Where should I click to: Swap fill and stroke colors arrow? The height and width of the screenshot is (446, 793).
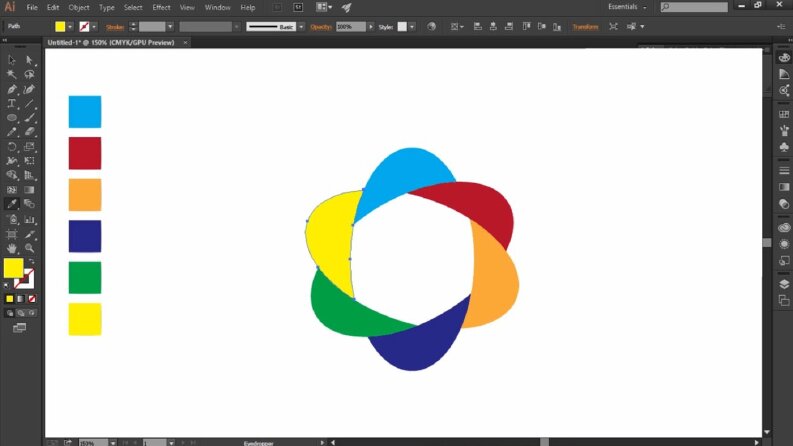(x=31, y=261)
